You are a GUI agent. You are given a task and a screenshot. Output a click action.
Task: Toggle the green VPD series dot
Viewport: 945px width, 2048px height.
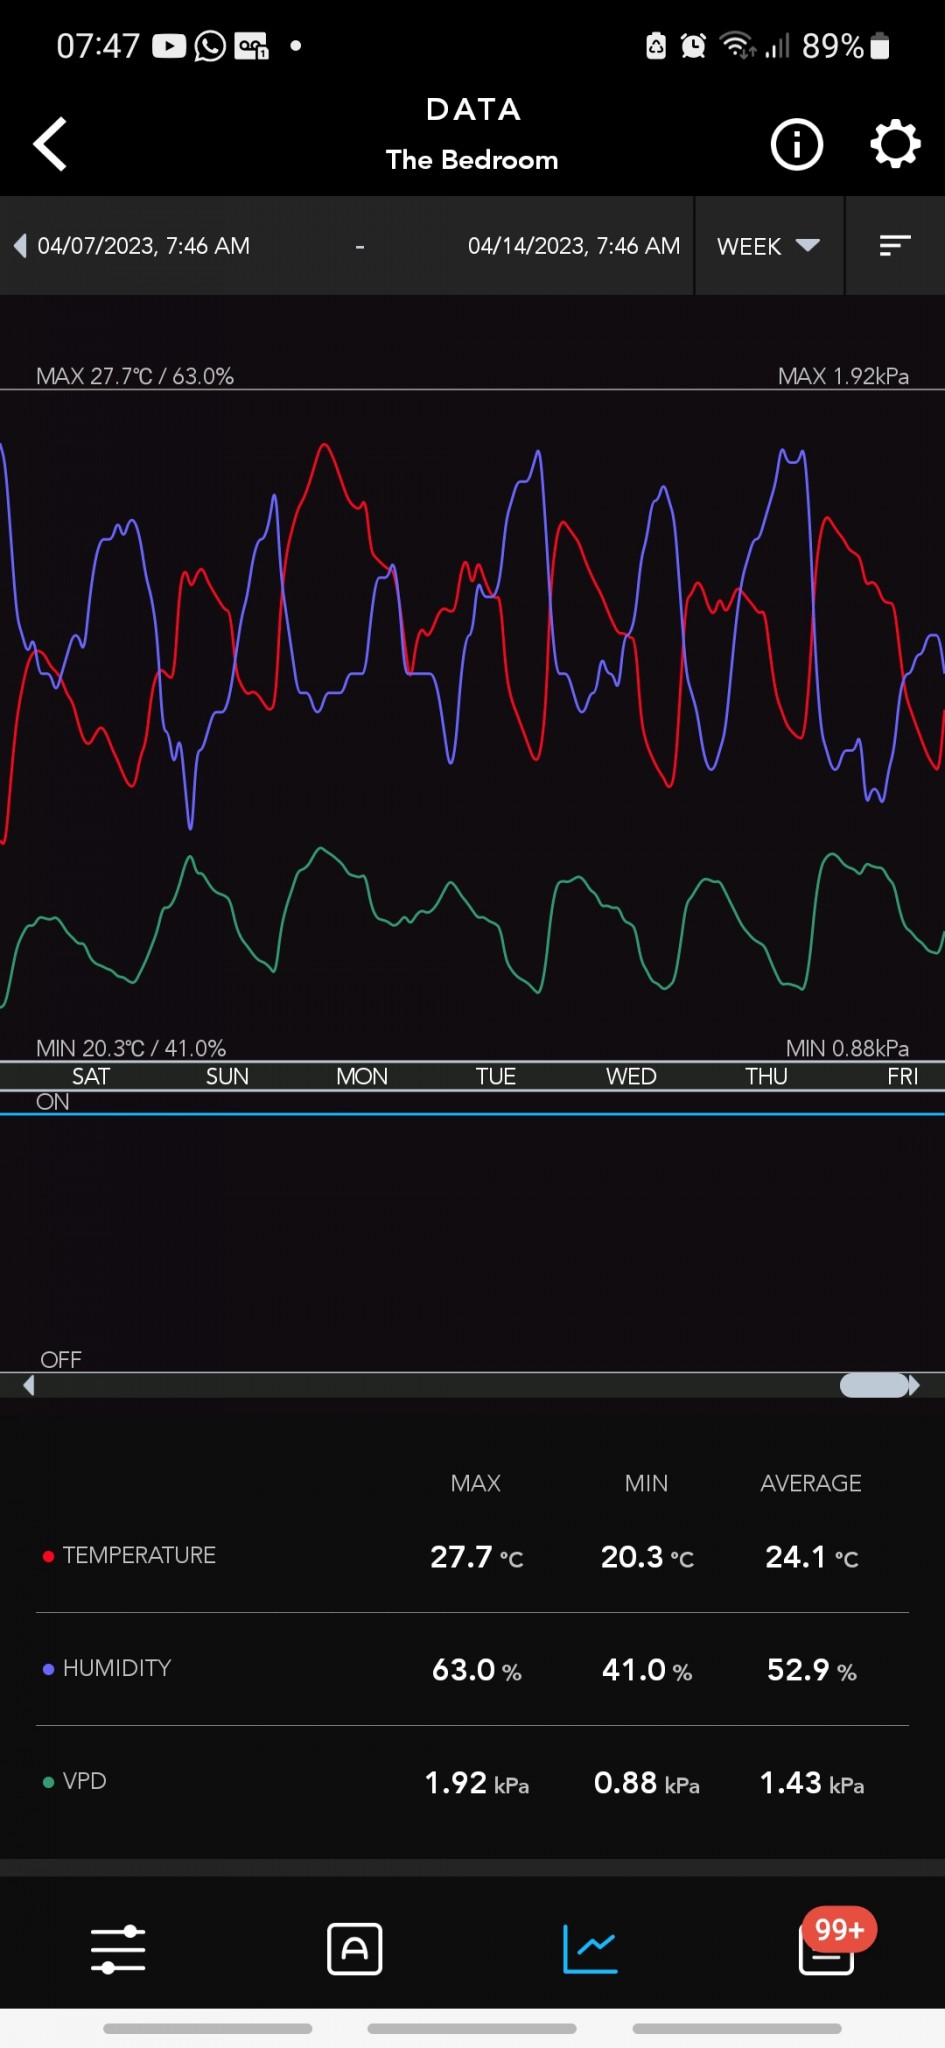(x=48, y=1782)
